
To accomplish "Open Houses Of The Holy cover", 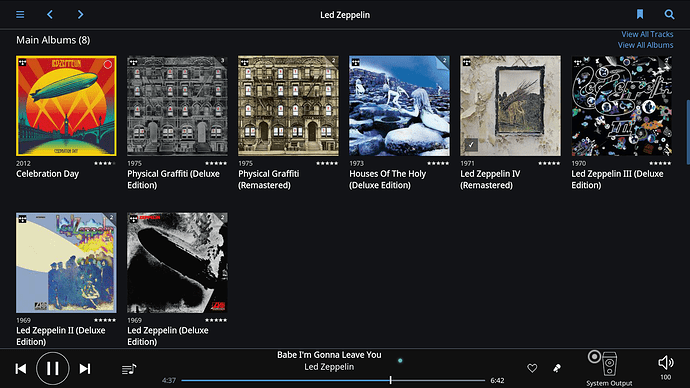I will tap(400, 106).
